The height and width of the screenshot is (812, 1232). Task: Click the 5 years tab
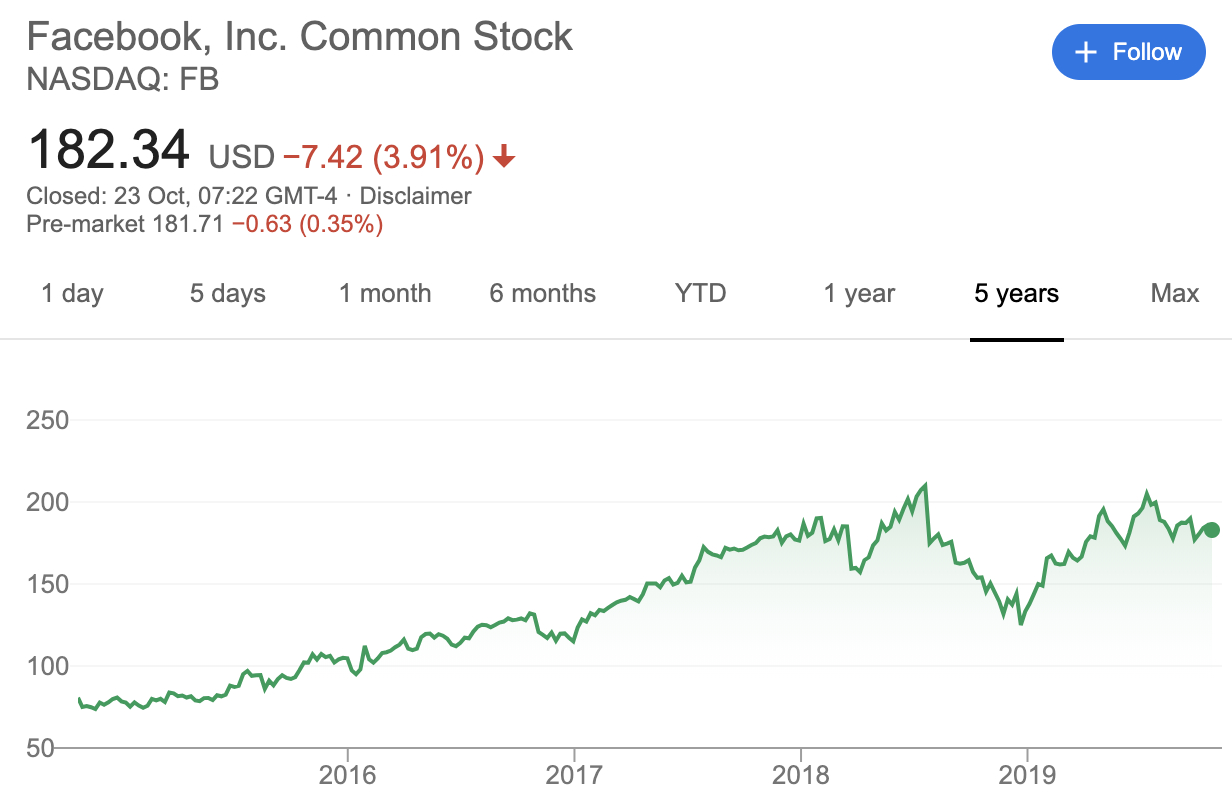(x=1016, y=293)
